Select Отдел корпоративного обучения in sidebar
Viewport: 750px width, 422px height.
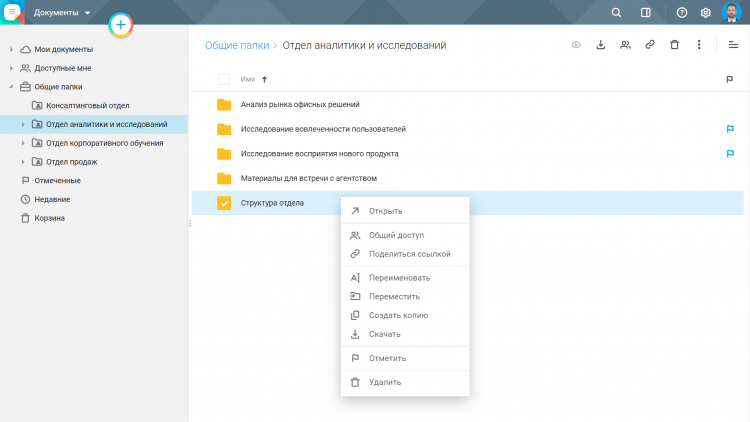(105, 143)
